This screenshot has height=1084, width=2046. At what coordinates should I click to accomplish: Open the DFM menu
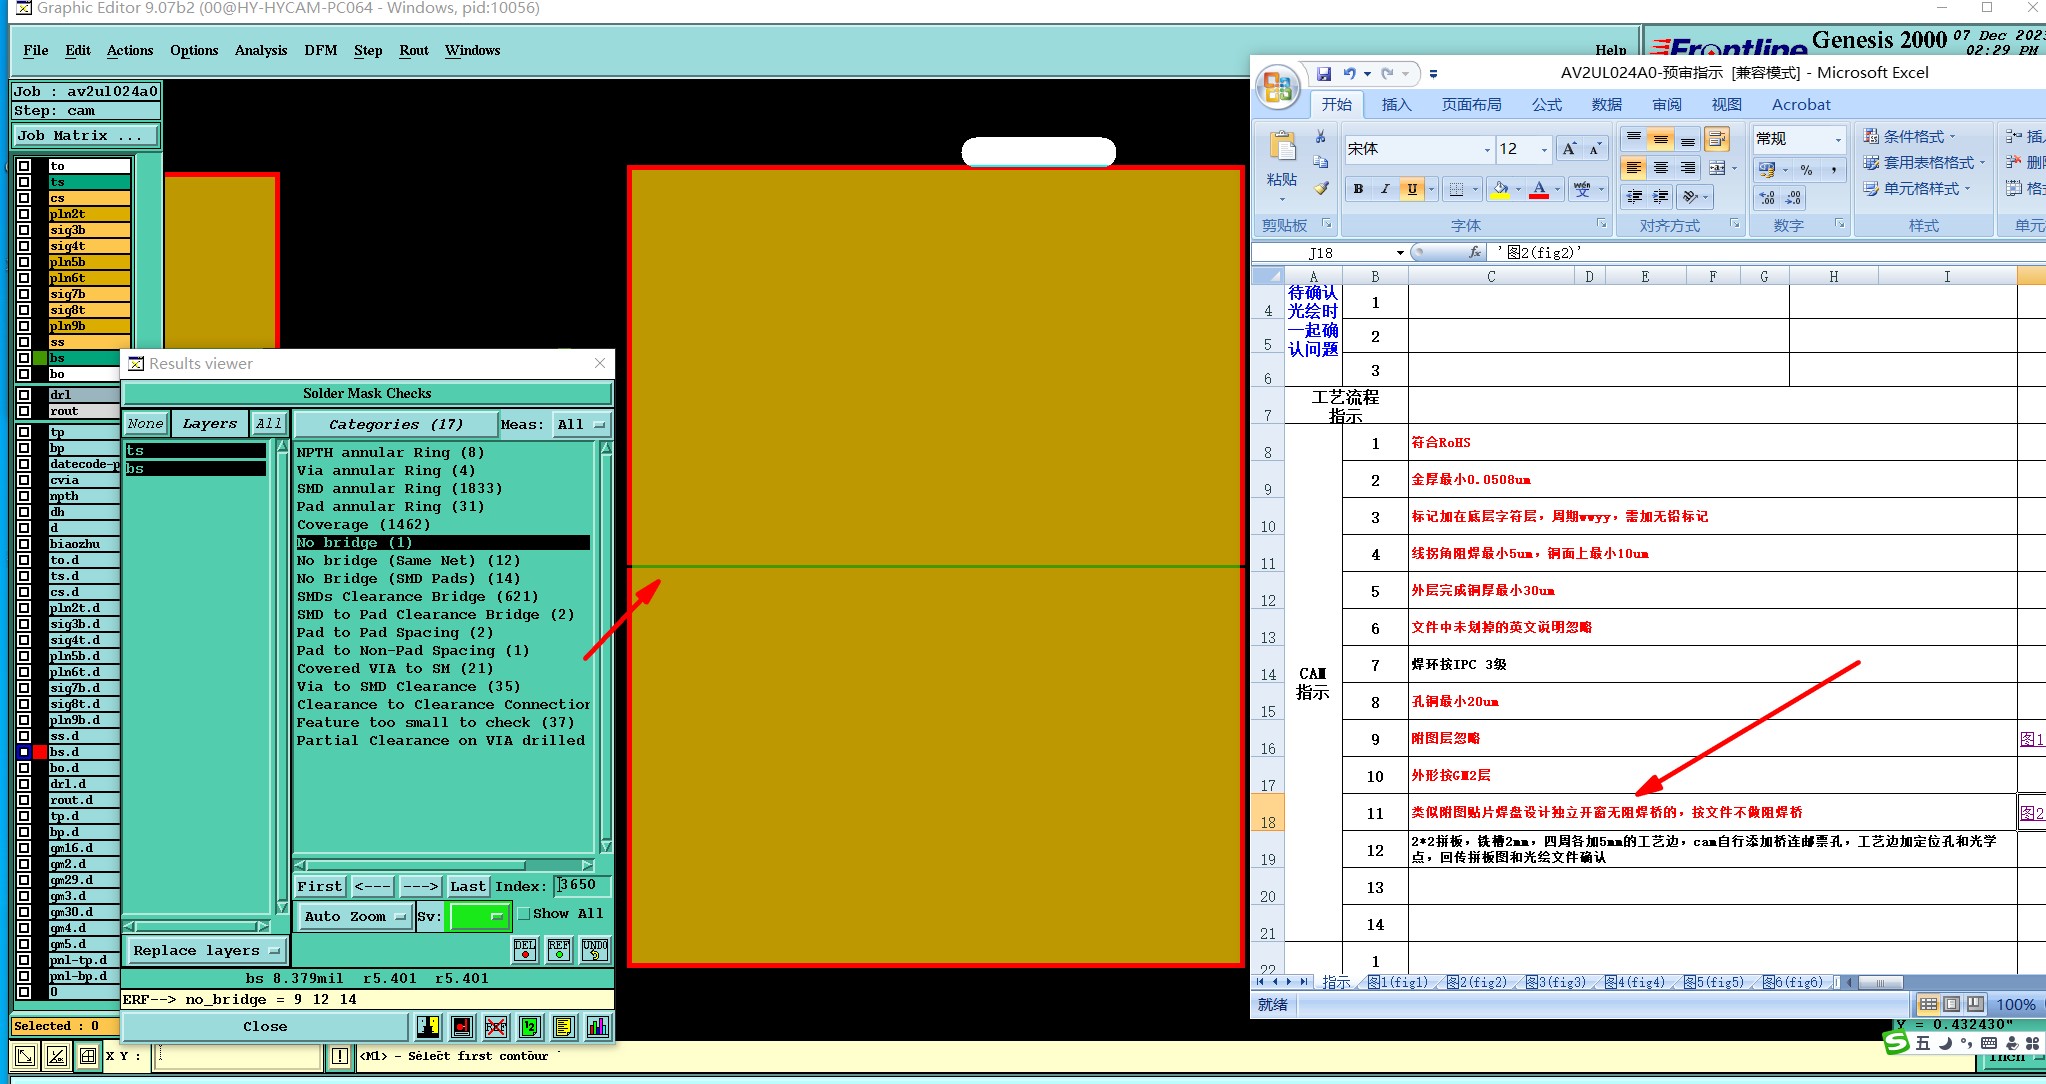coord(321,50)
